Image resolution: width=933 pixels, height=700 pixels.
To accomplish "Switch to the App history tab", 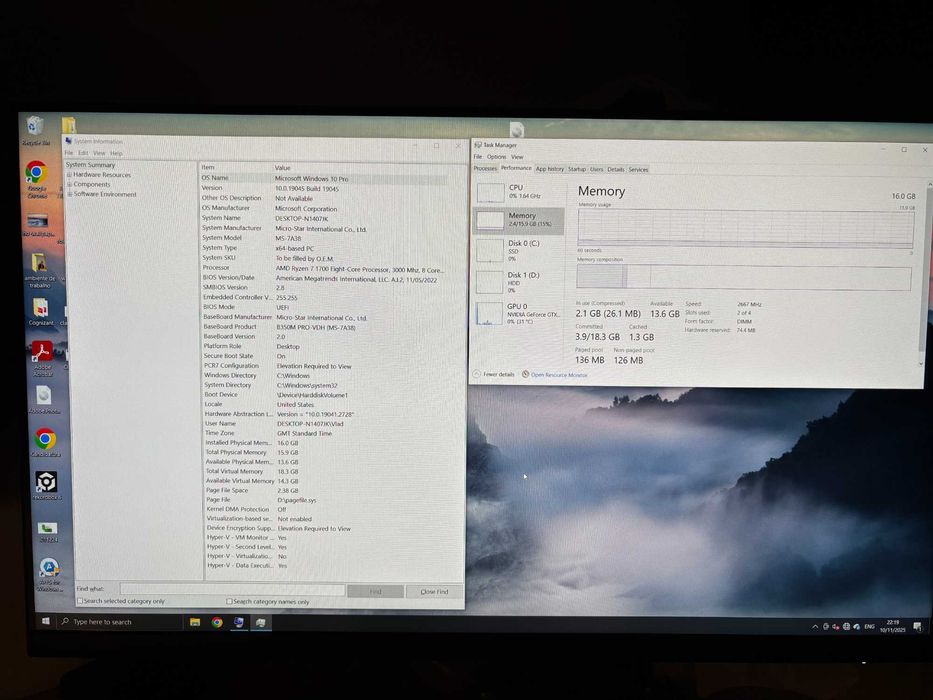I will (x=549, y=169).
